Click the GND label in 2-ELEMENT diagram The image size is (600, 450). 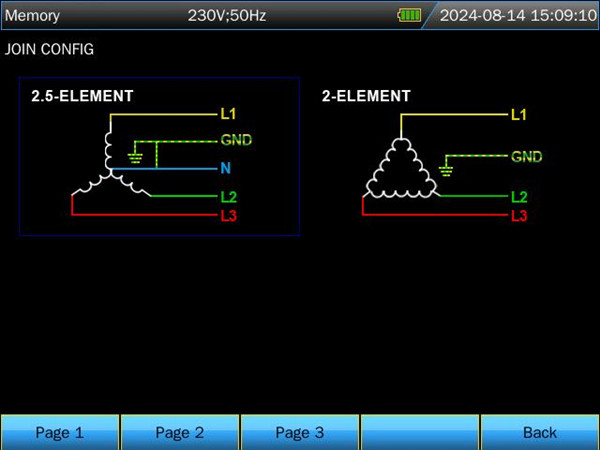click(x=527, y=157)
